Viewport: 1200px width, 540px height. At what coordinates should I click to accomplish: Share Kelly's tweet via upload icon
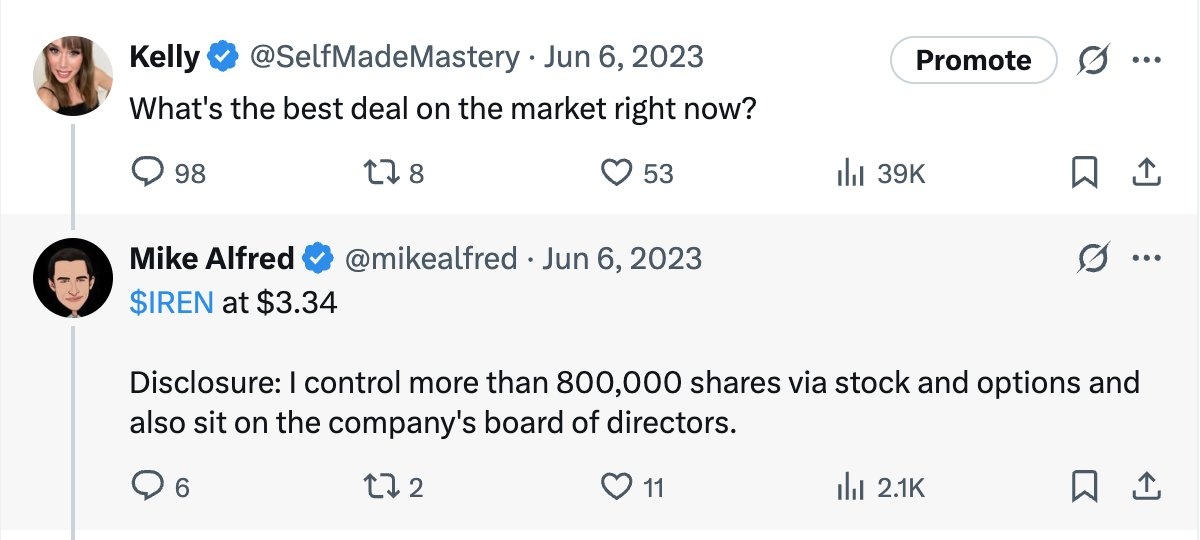[x=1145, y=174]
